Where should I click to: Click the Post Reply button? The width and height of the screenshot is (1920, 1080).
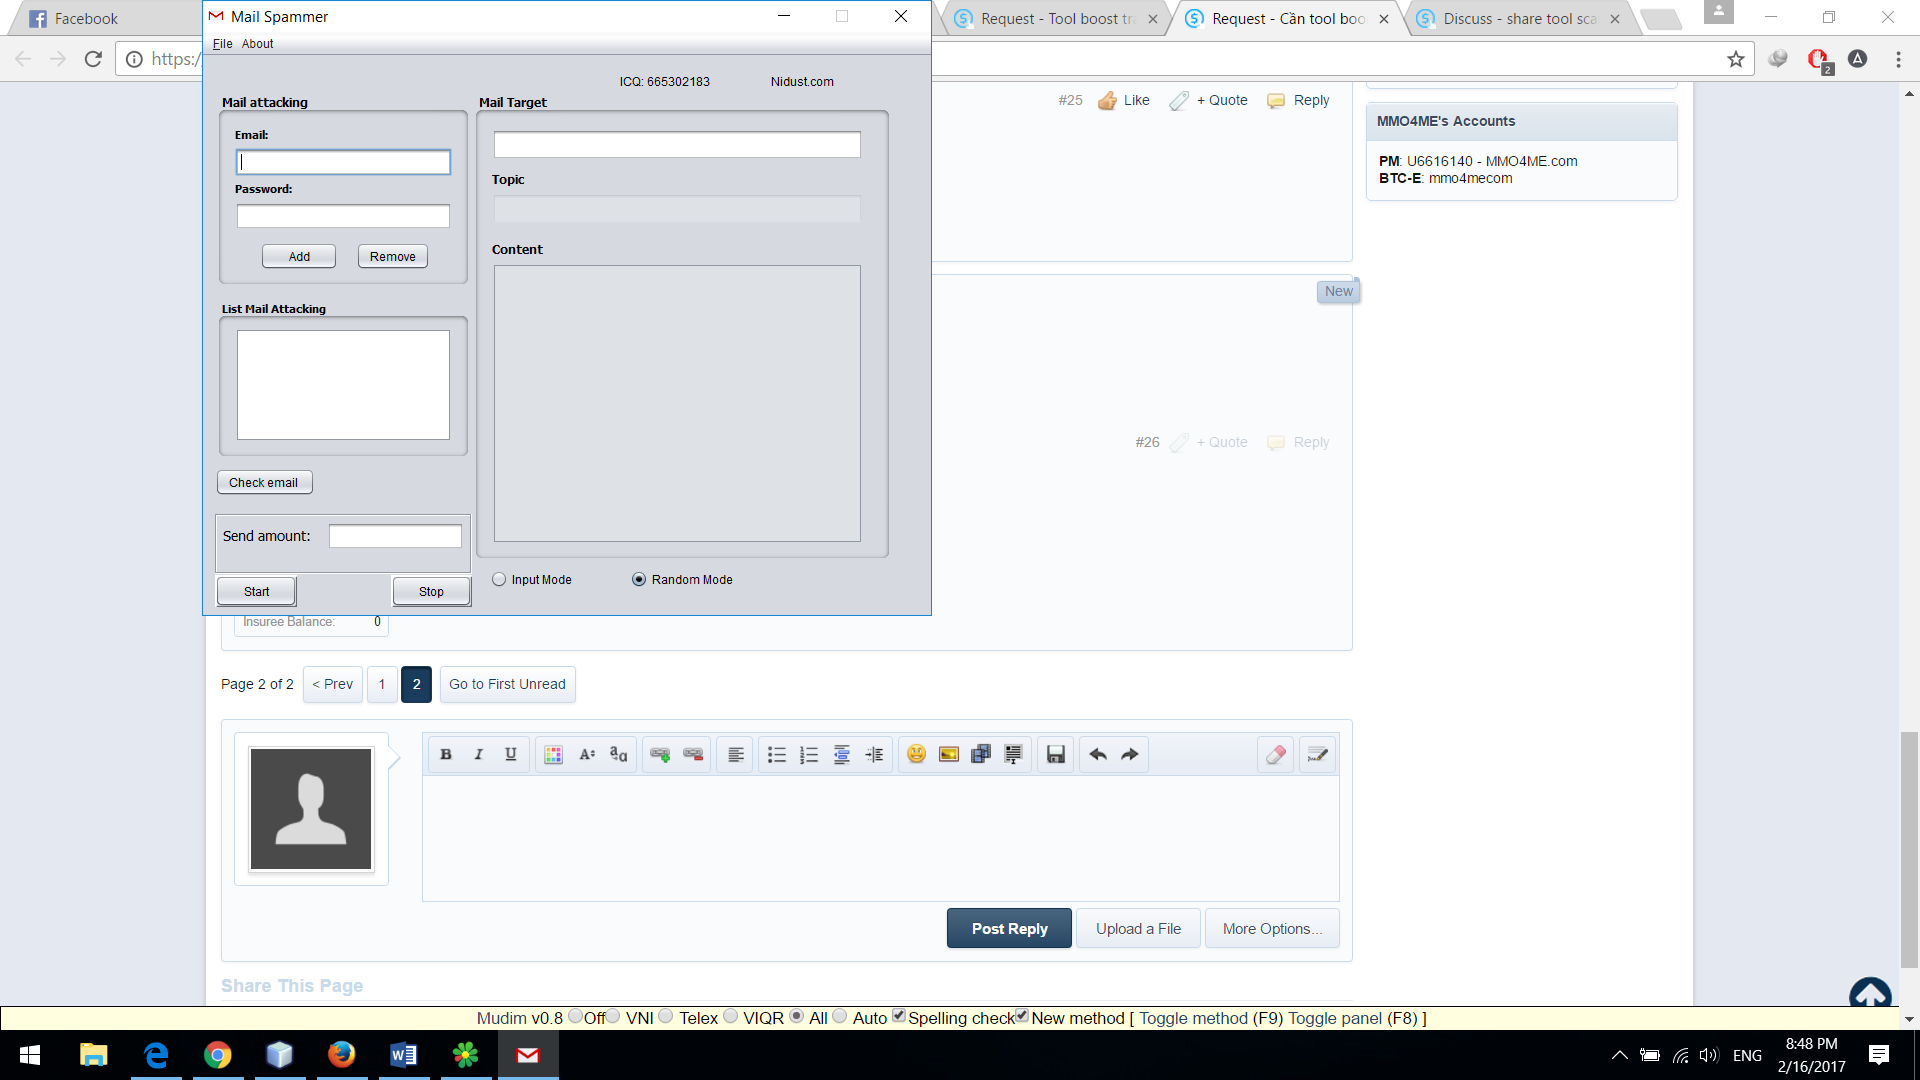[x=1009, y=929]
